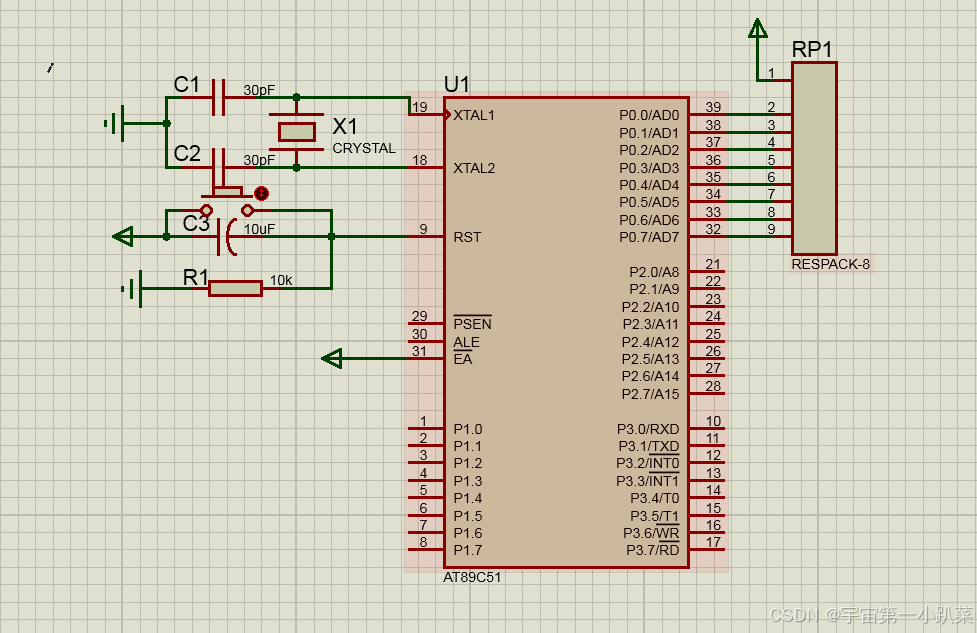Image resolution: width=977 pixels, height=633 pixels.
Task: Click the power arrow terminal above RP1
Action: click(758, 28)
